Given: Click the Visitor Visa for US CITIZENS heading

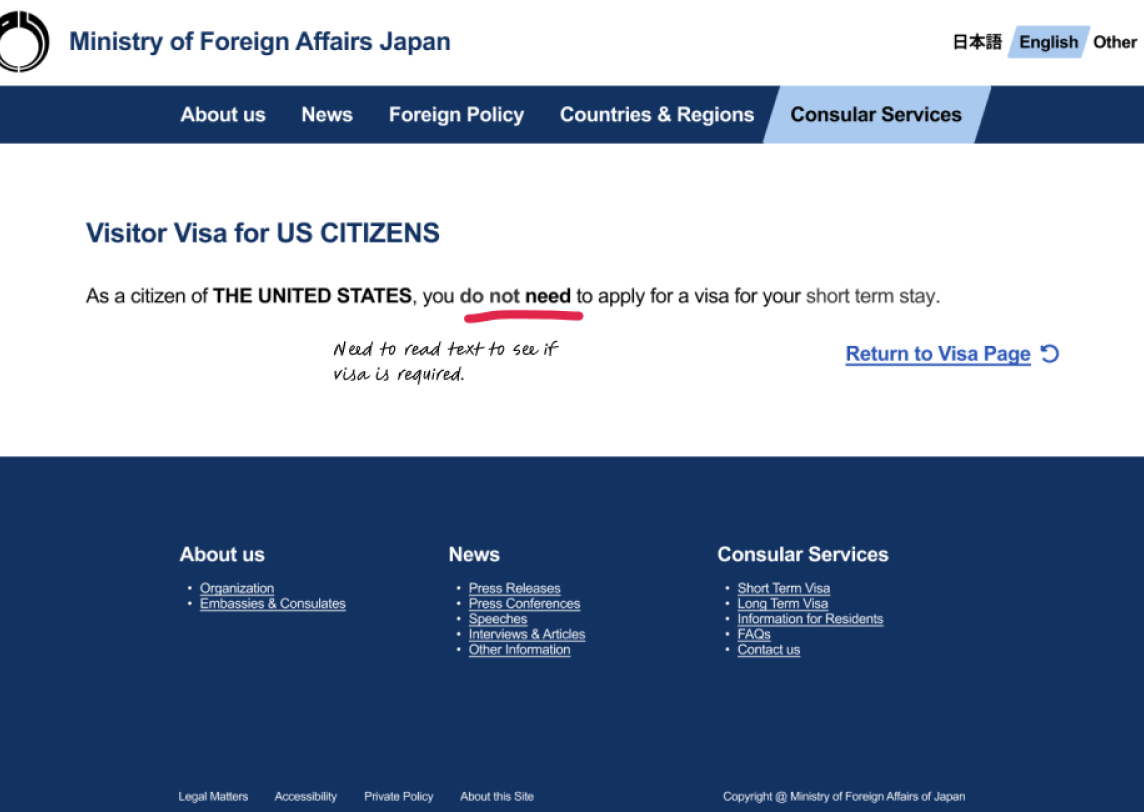Looking at the screenshot, I should coord(263,233).
